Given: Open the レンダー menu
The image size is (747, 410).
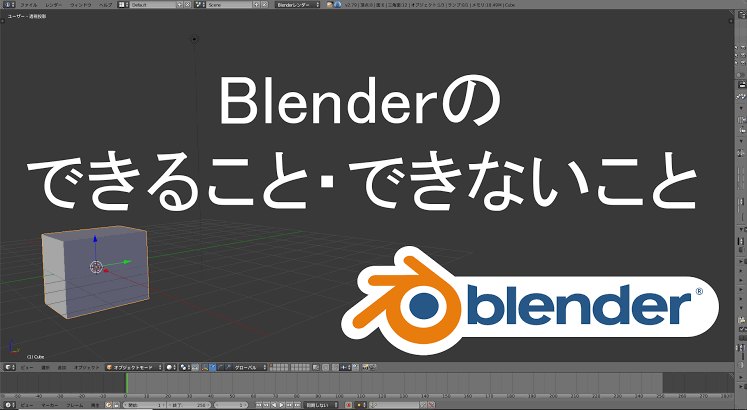Looking at the screenshot, I should pos(53,5).
